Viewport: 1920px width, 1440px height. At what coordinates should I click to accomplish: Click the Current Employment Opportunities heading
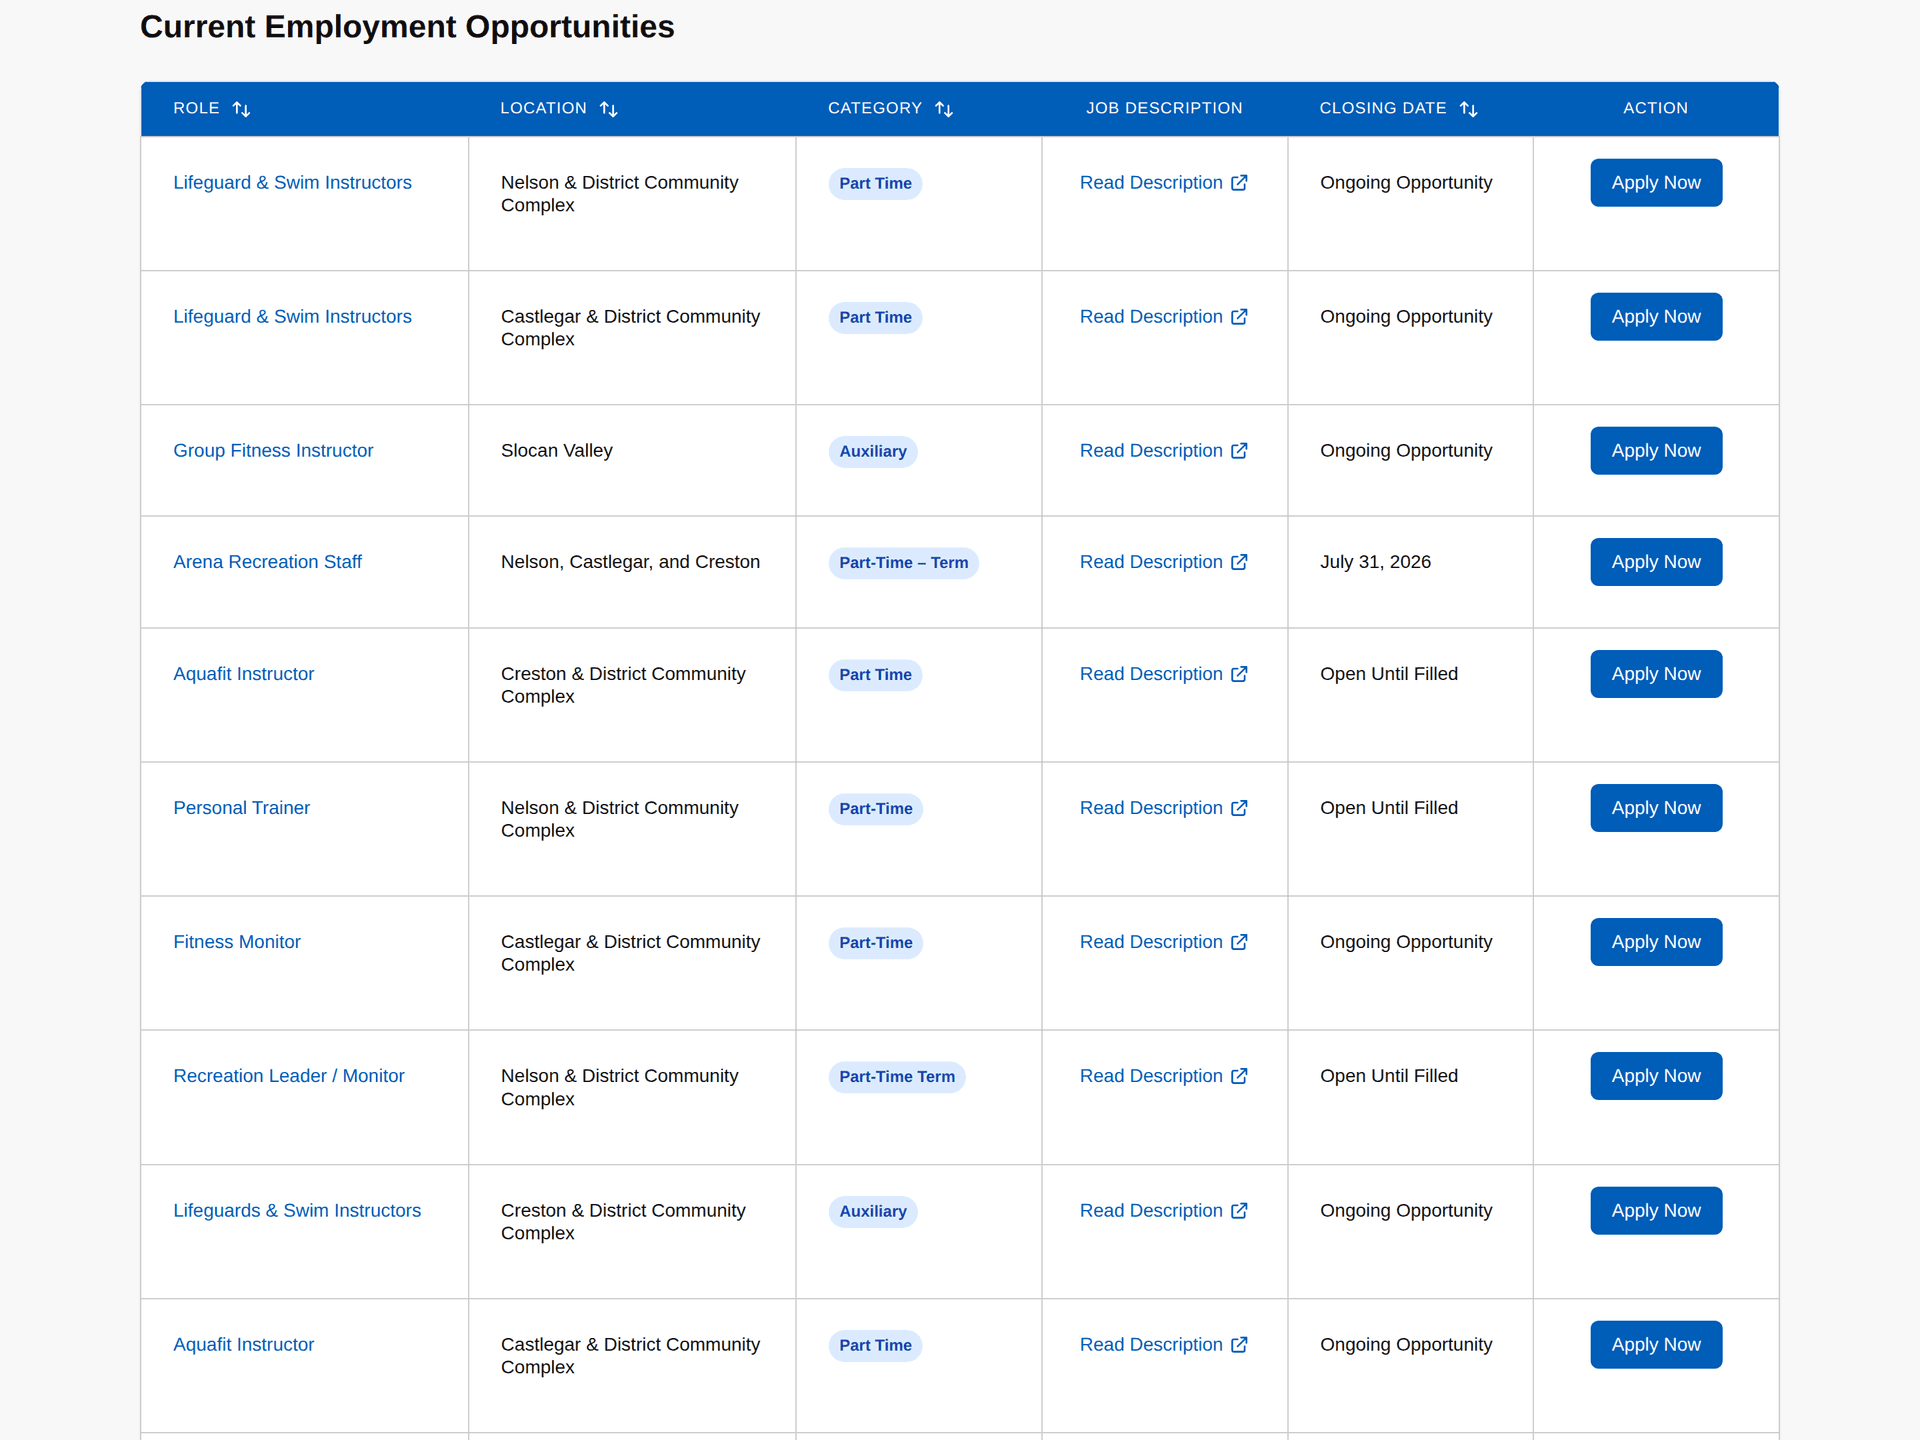[x=407, y=27]
